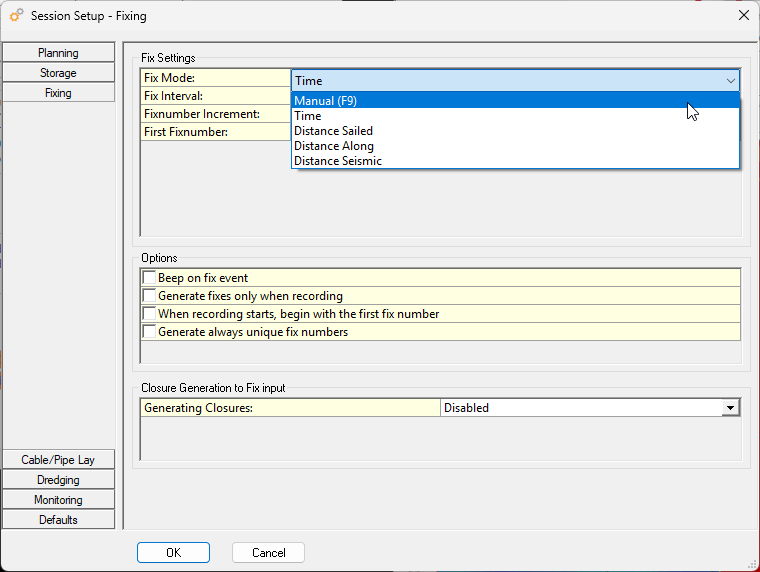The image size is (760, 572).
Task: Open the Generating Closures dropdown arrow
Action: pos(730,408)
